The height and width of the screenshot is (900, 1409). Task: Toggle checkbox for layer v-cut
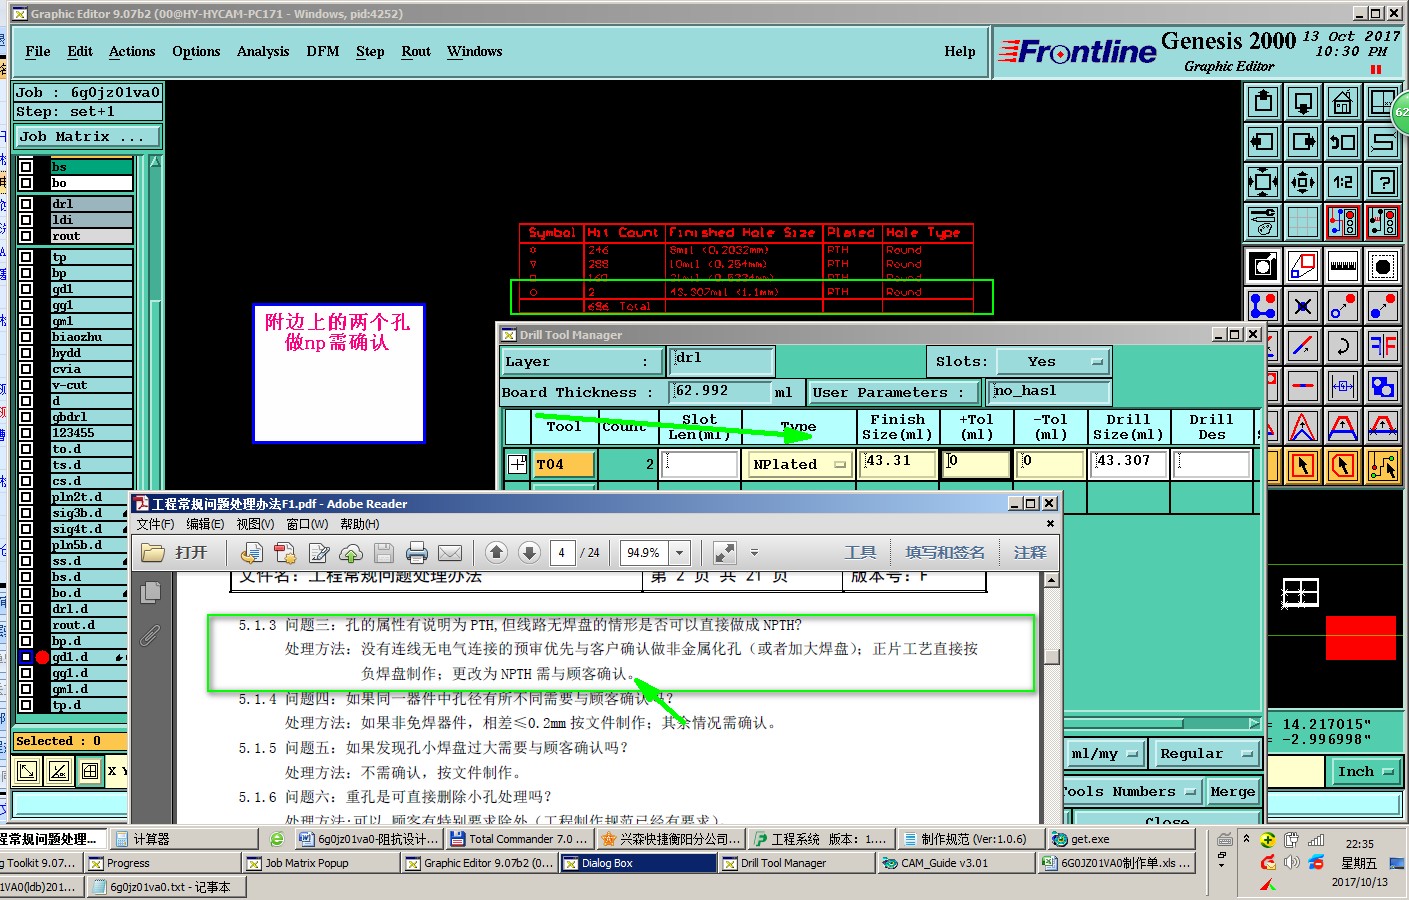coord(27,385)
